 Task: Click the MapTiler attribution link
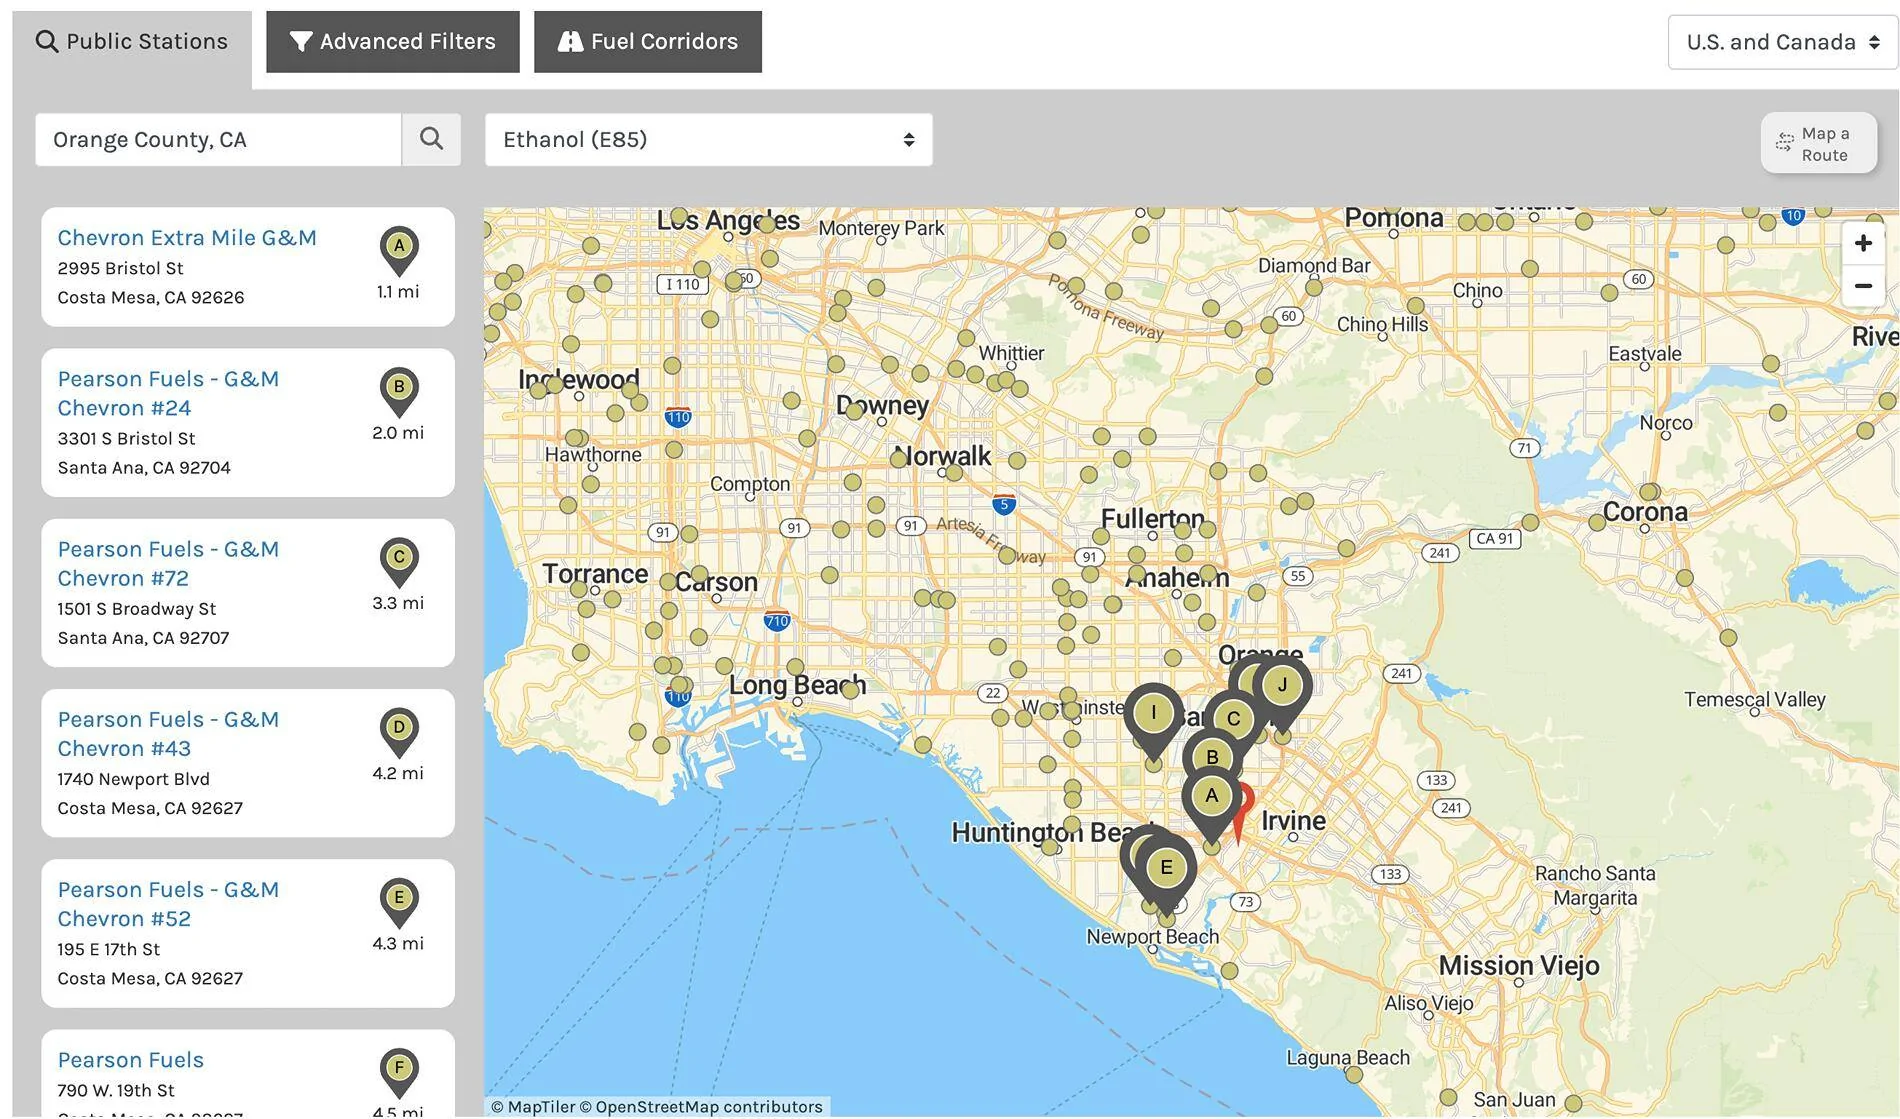(x=533, y=1107)
